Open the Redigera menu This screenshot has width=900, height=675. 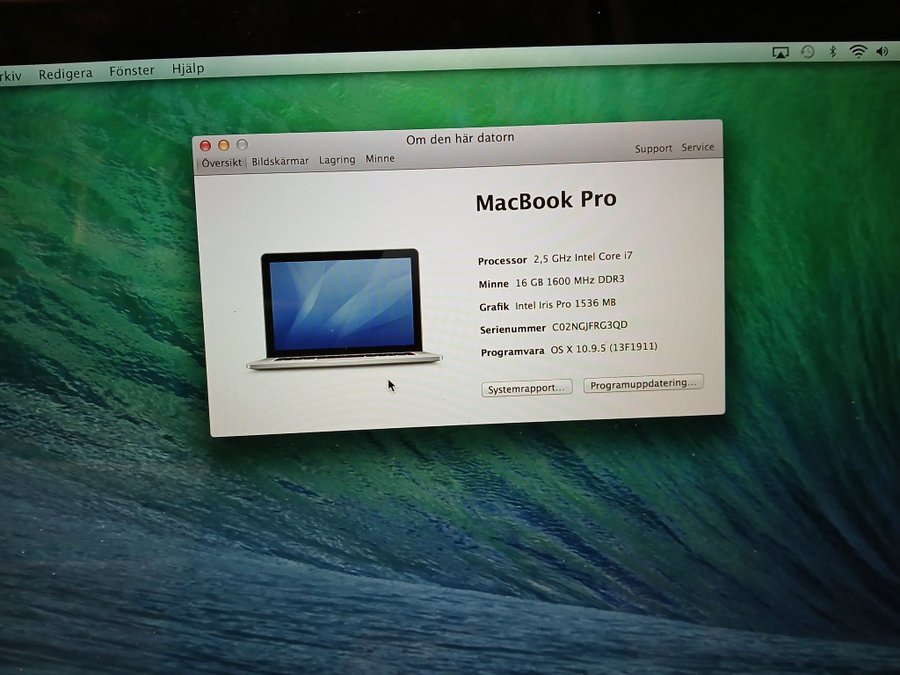tap(65, 73)
